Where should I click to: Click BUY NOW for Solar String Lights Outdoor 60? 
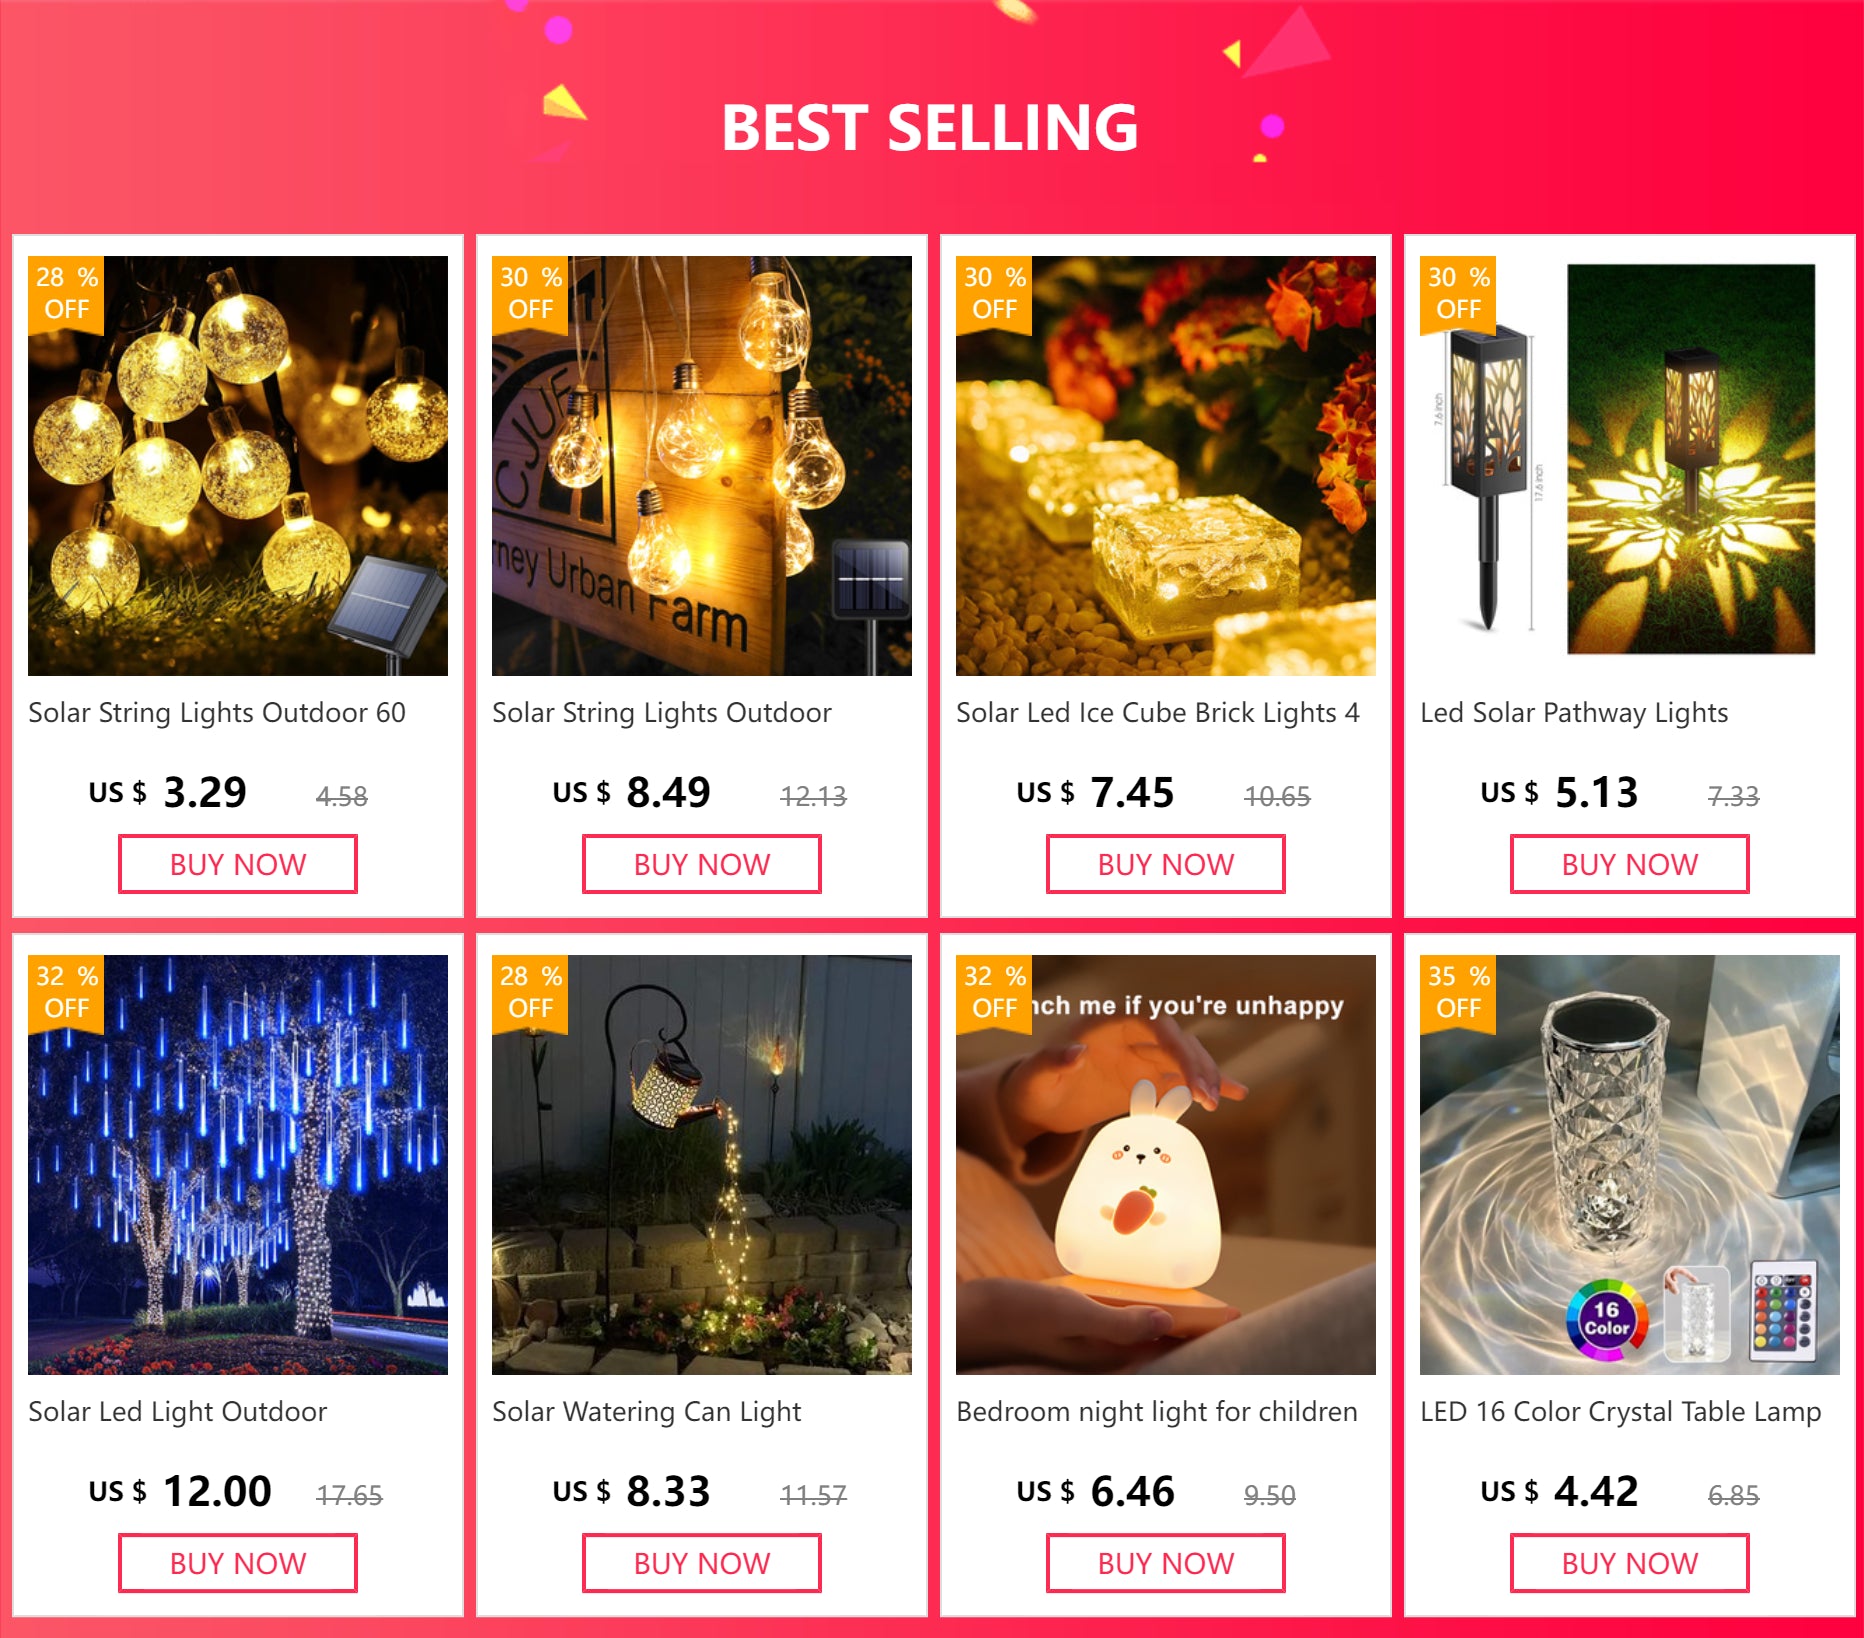[238, 864]
